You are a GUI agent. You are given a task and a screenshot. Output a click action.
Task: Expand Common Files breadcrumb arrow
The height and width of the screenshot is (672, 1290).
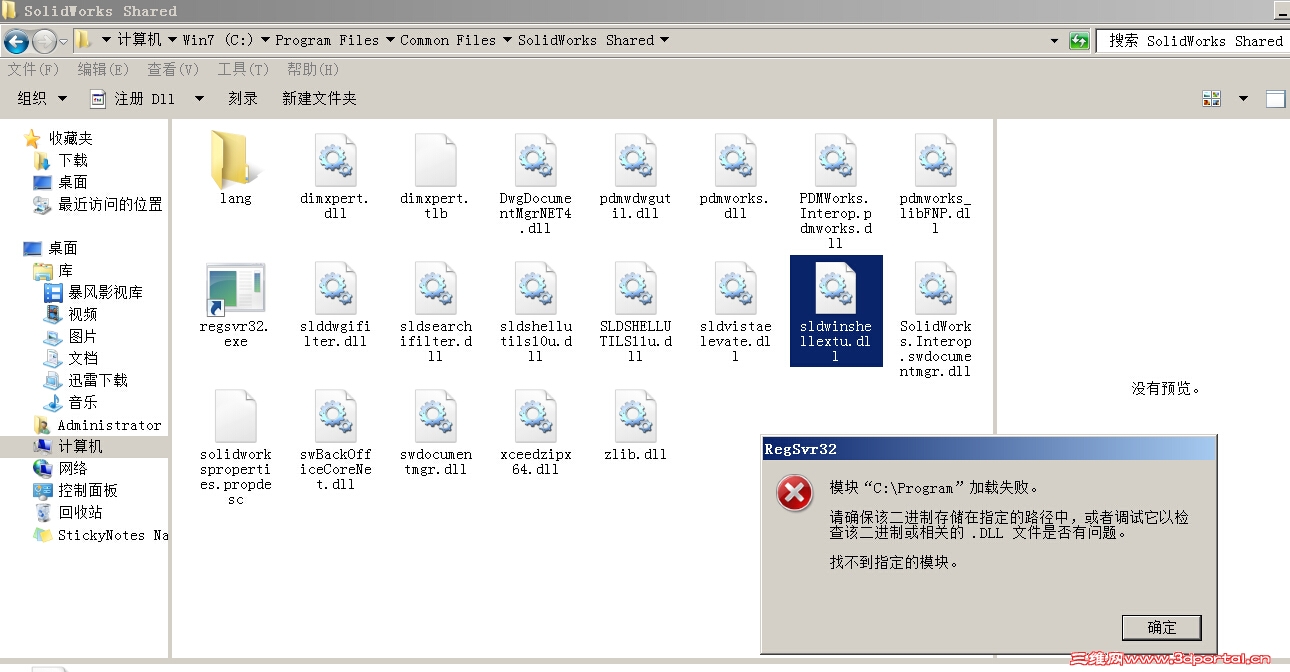coord(507,40)
